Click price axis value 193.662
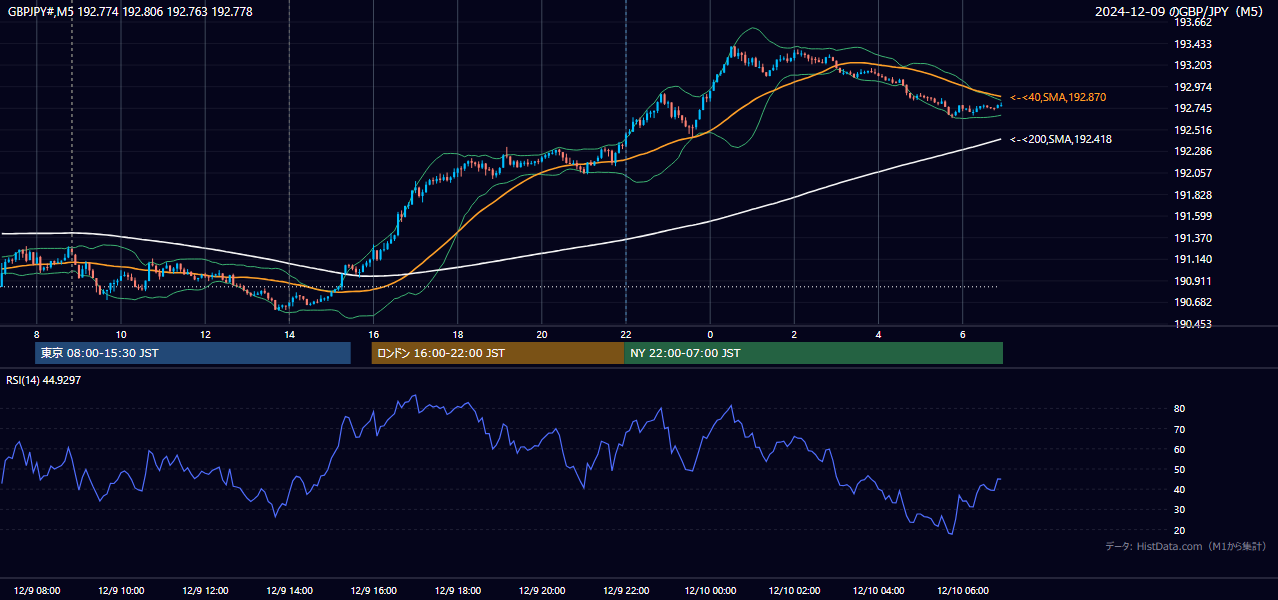 [1192, 22]
